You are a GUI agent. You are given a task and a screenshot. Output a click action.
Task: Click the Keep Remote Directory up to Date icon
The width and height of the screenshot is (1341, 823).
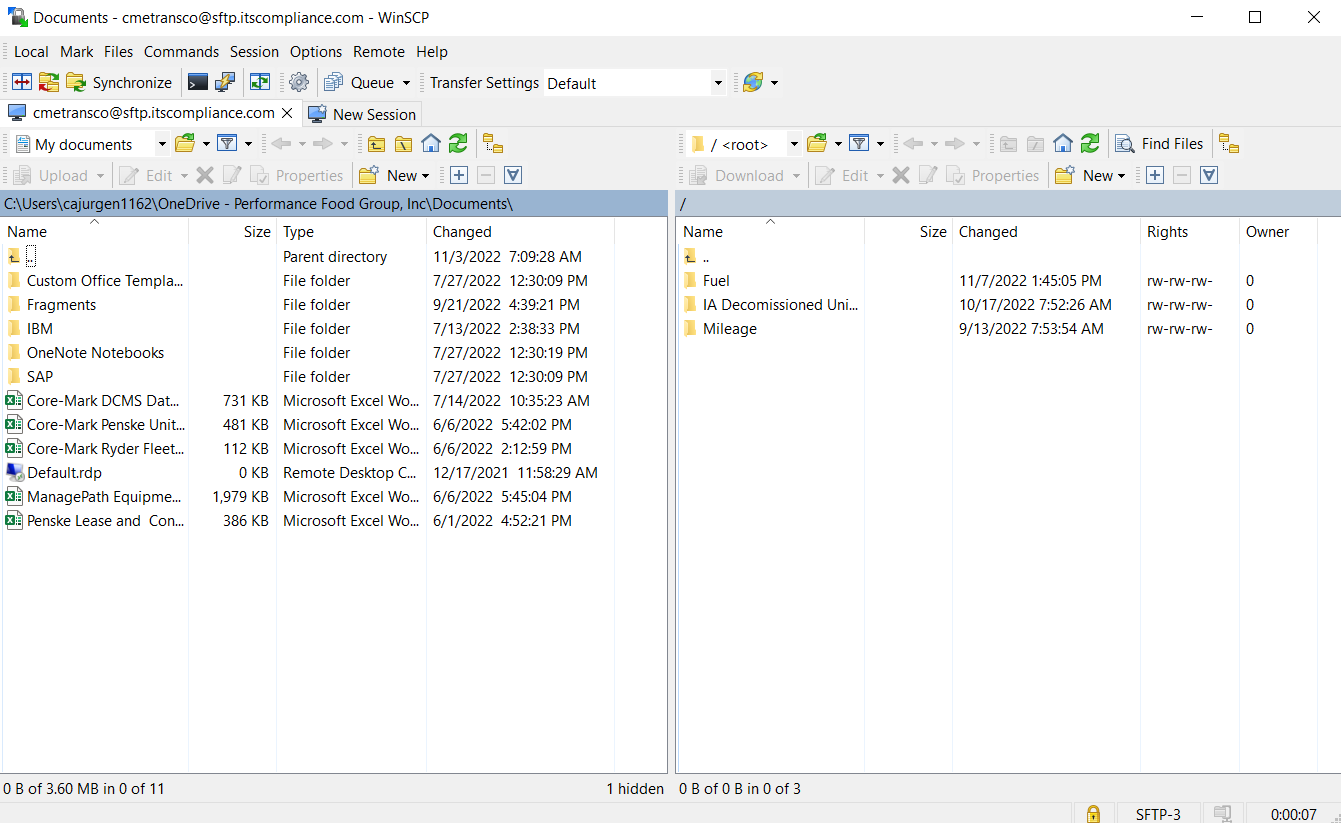(49, 83)
